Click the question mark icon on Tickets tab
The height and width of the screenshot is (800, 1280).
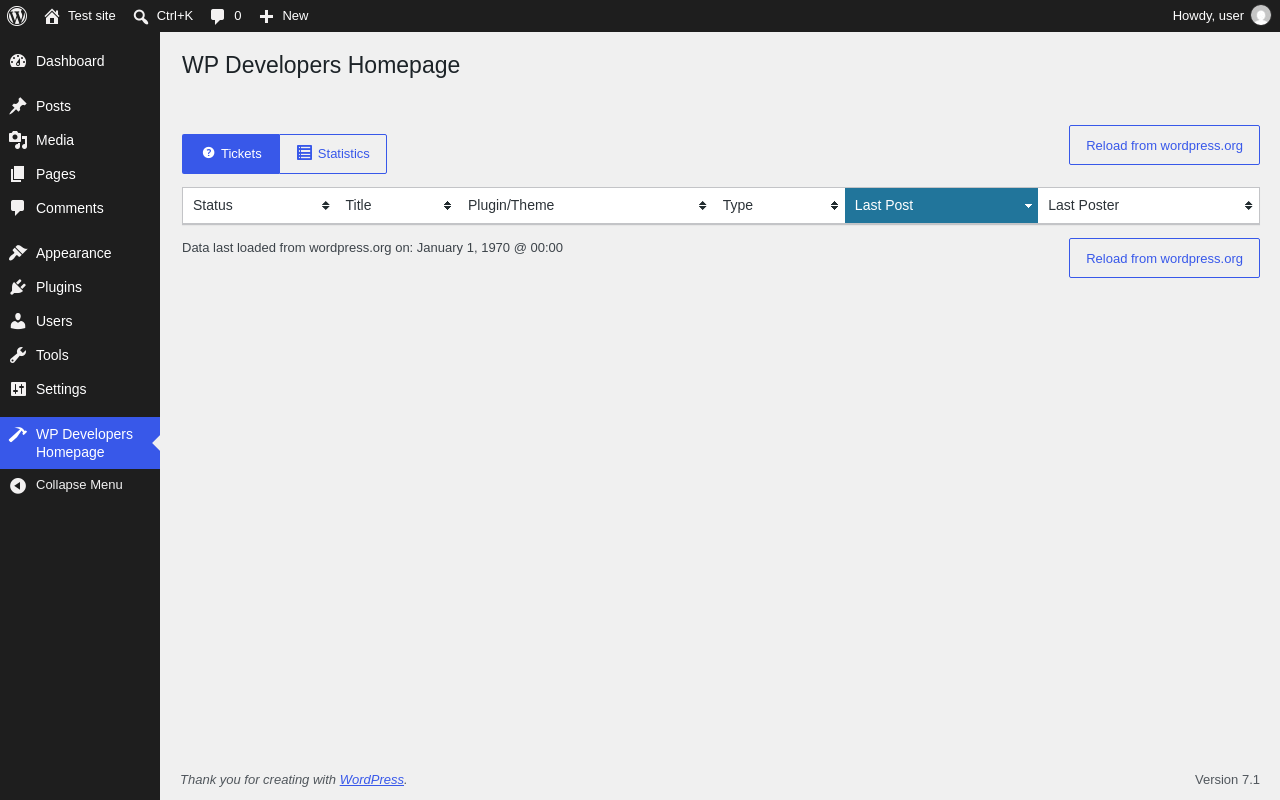coord(208,153)
